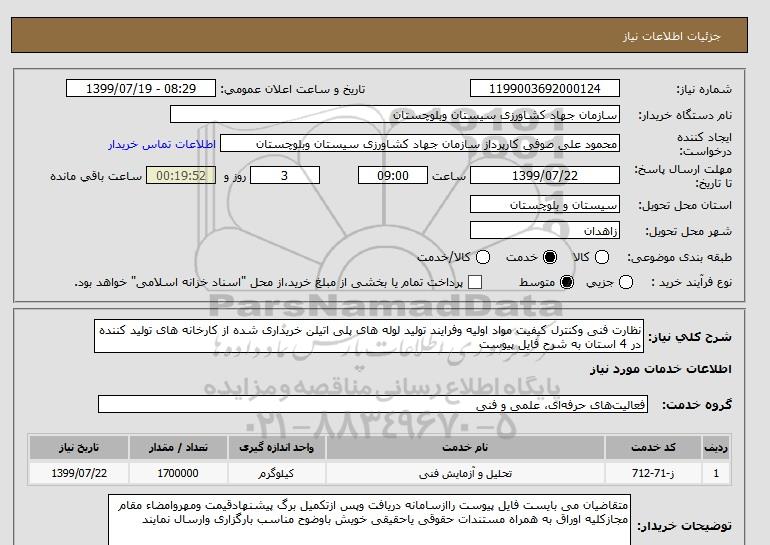Click the service group field فعالیت‌های حرفه‌ای
Image resolution: width=770 pixels, height=545 pixels.
pyautogui.click(x=373, y=405)
